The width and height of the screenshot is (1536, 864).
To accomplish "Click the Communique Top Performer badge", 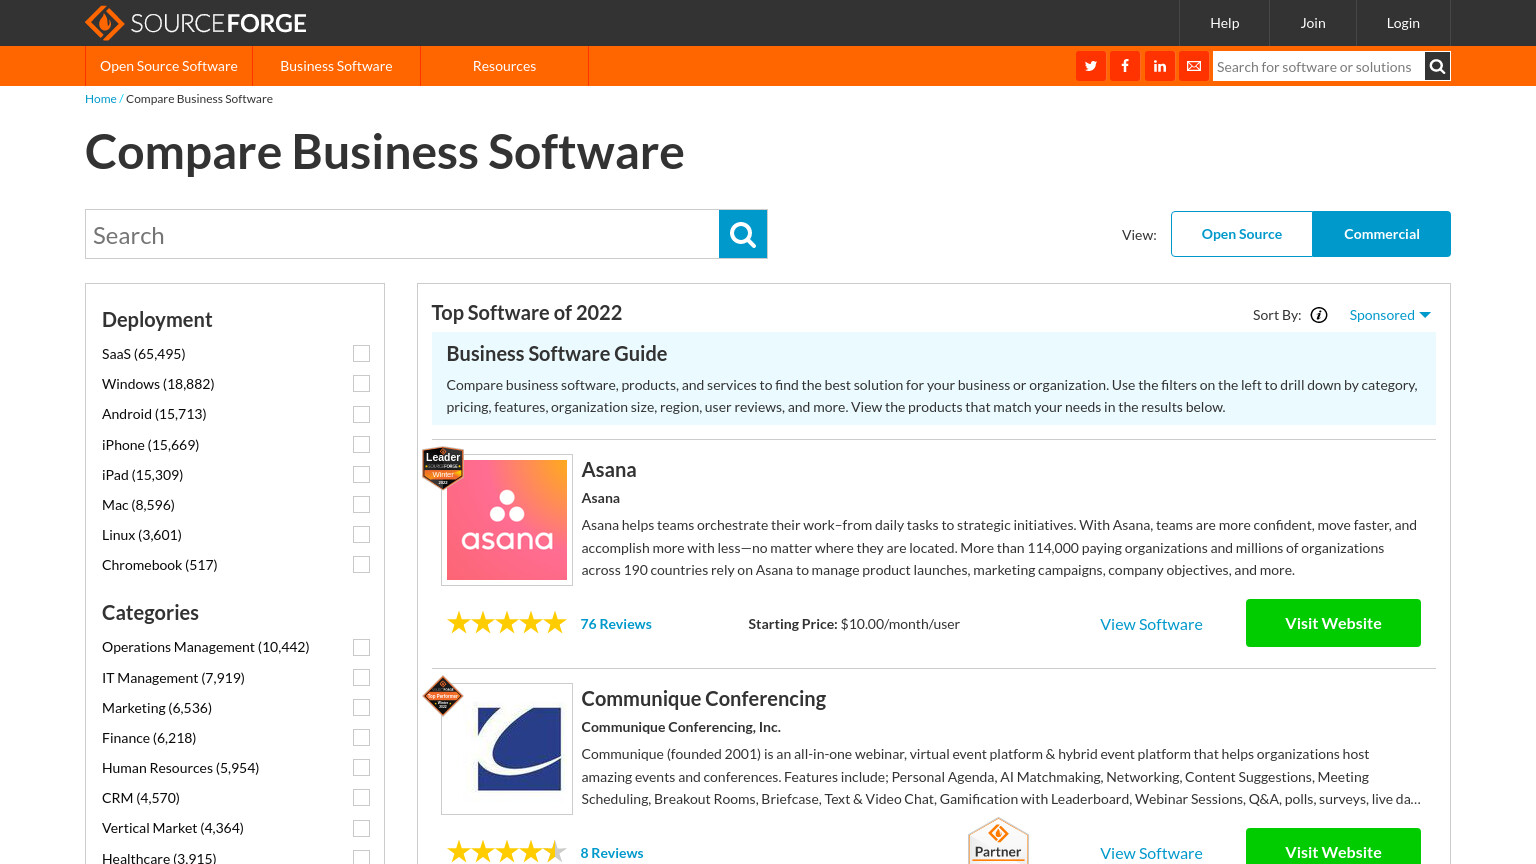I will point(443,696).
